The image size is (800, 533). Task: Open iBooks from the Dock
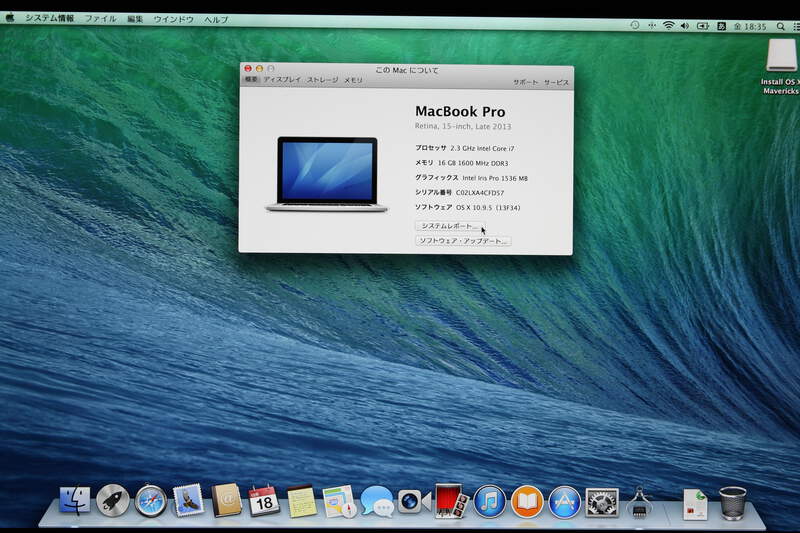pos(527,500)
